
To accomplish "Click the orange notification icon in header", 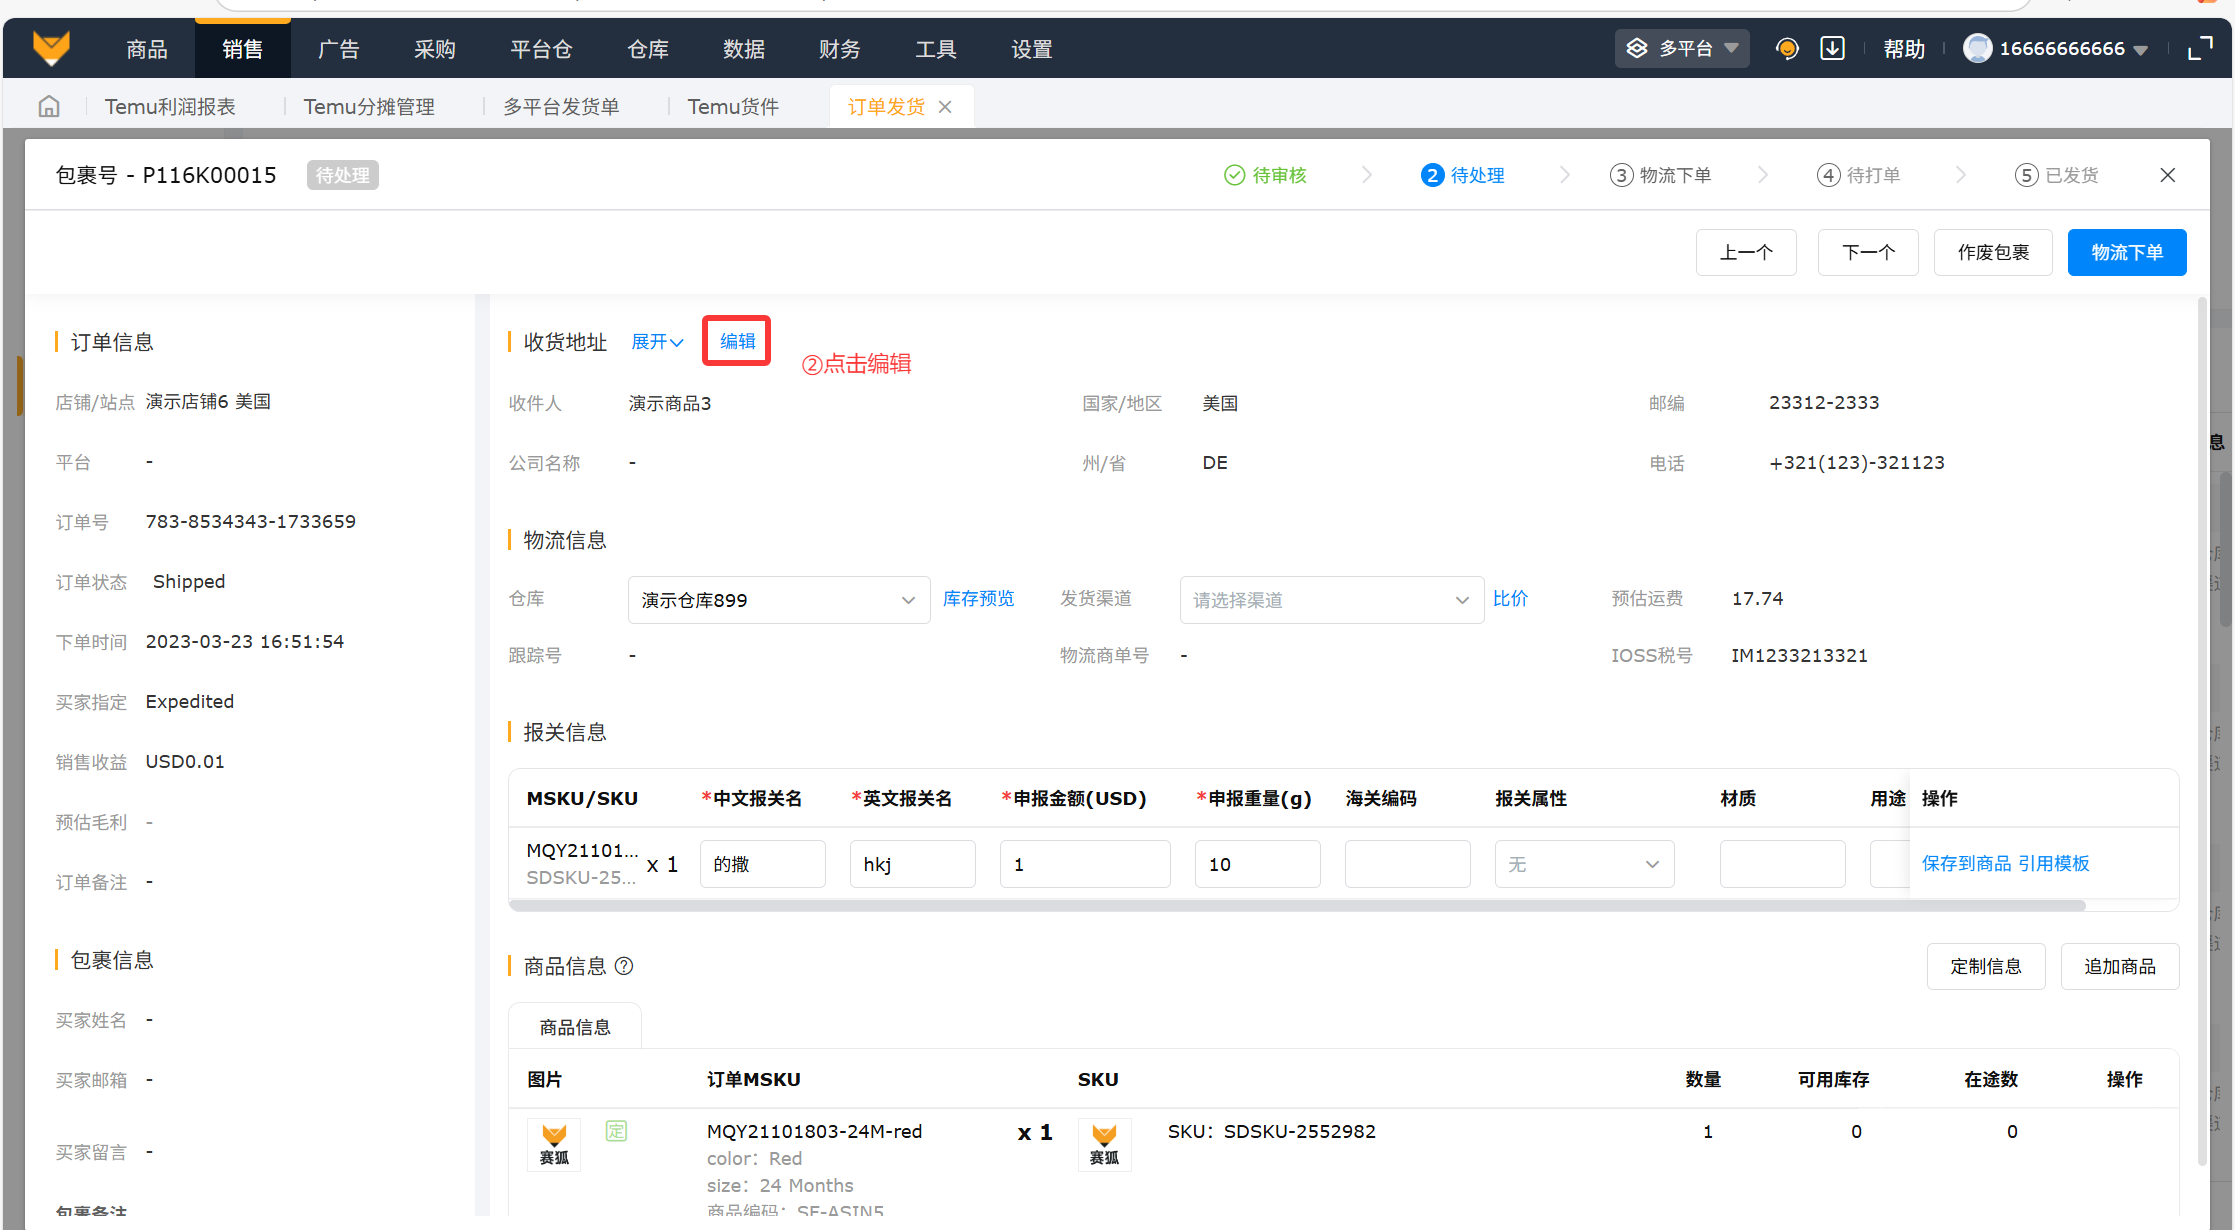I will pos(1786,48).
